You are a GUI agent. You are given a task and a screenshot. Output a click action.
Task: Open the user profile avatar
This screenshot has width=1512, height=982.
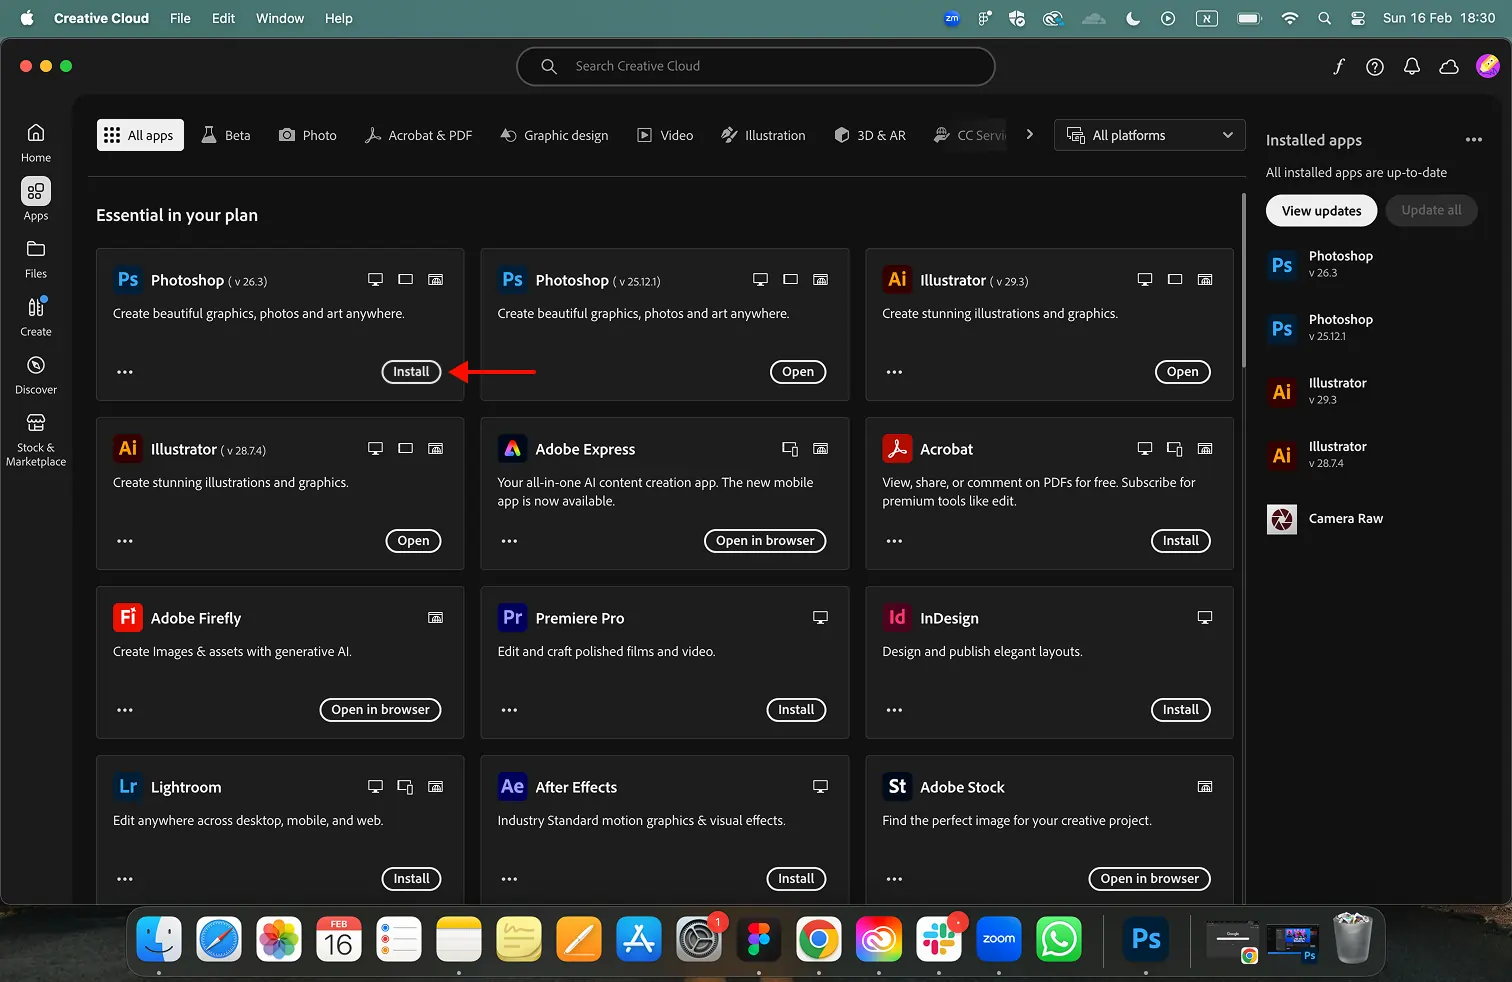[1488, 66]
